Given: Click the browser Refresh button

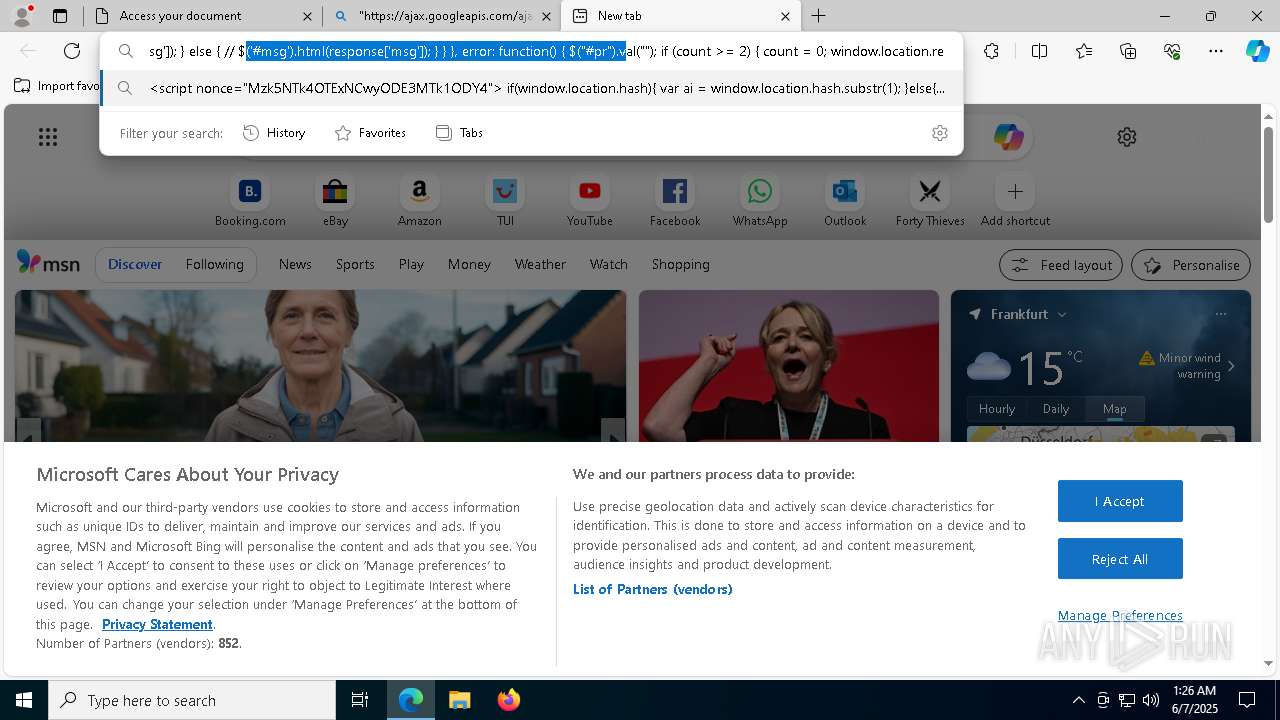Looking at the screenshot, I should pos(72,51).
